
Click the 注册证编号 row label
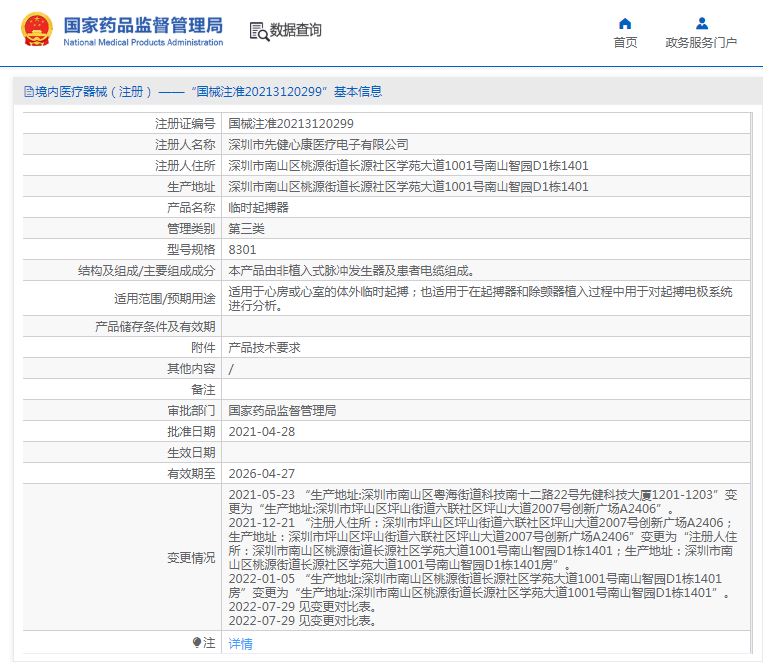[185, 124]
